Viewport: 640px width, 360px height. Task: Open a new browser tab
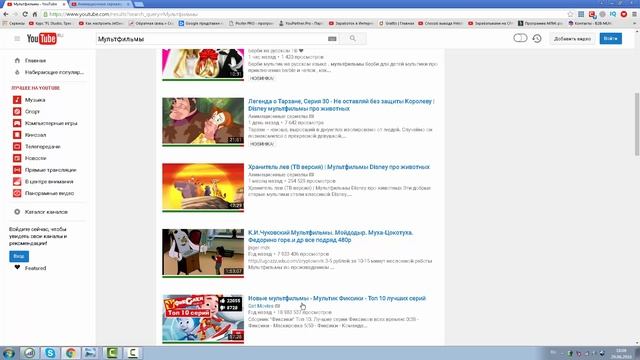click(x=139, y=4)
